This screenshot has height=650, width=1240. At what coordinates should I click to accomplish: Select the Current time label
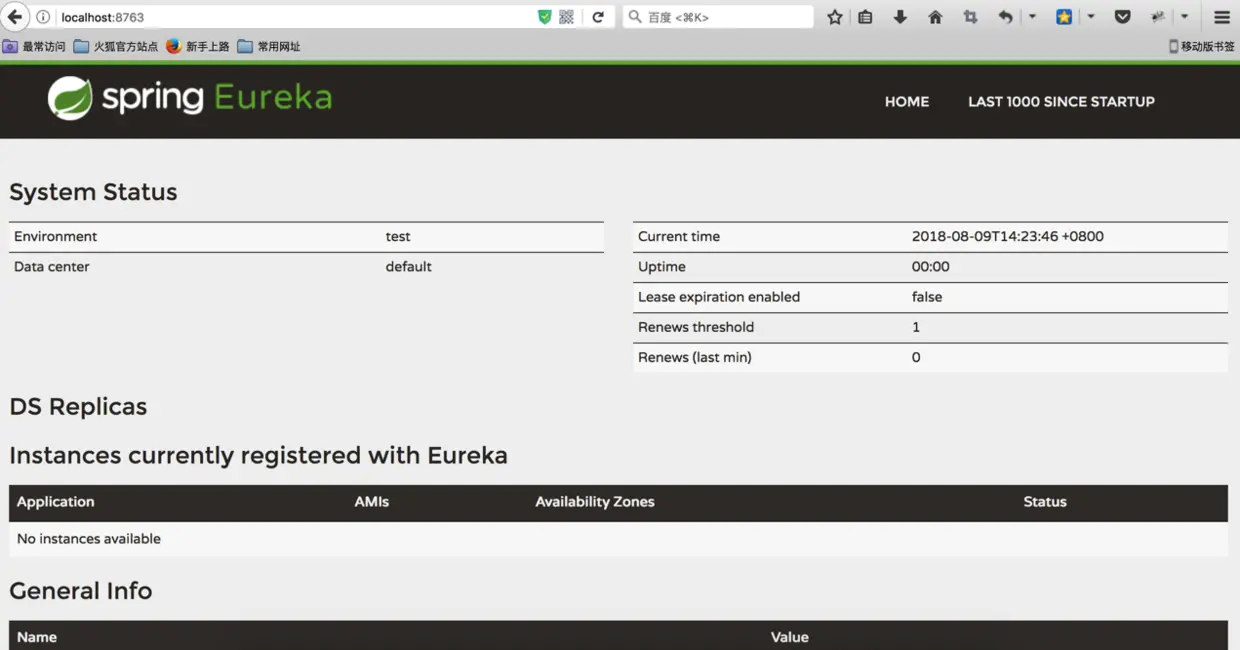click(x=679, y=237)
